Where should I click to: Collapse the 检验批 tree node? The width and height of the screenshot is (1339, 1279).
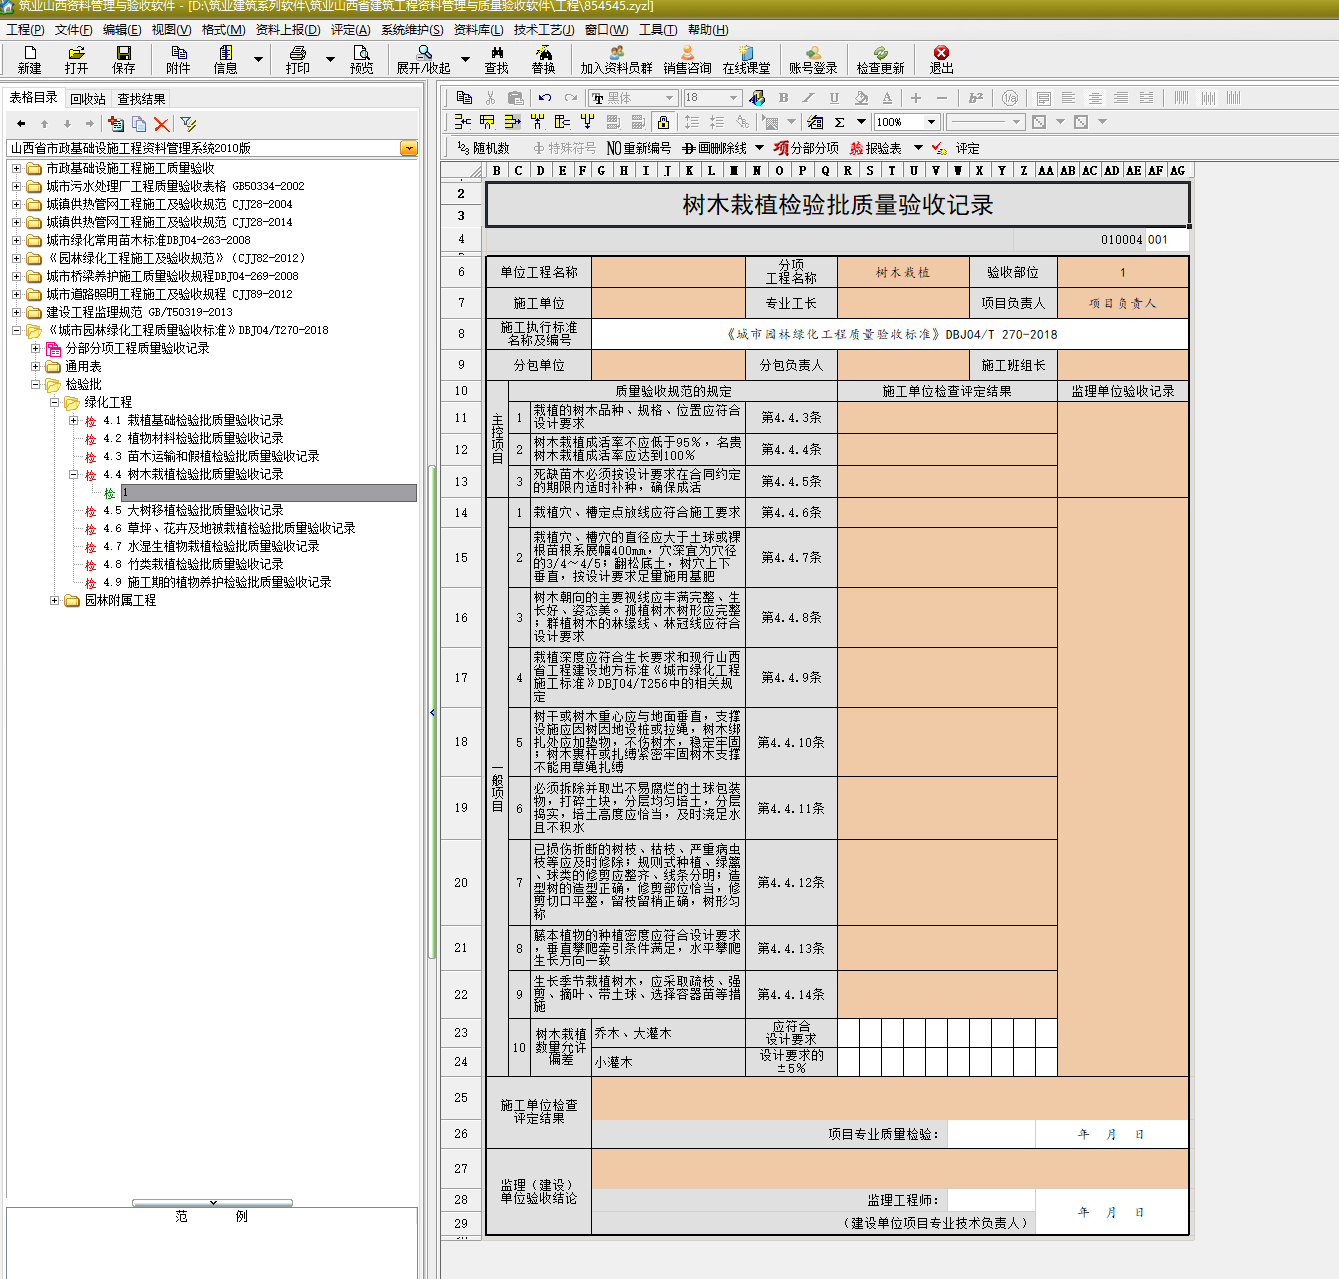click(x=36, y=384)
